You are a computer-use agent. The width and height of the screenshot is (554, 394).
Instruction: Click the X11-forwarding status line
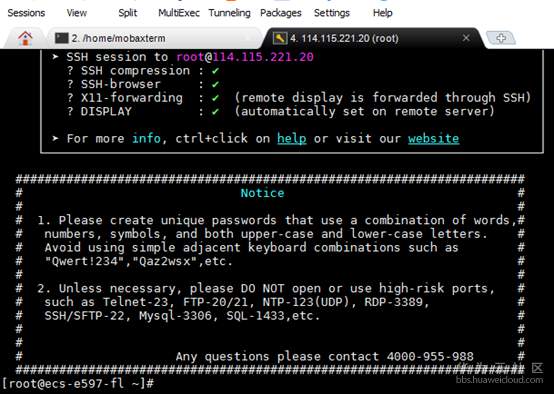point(299,98)
